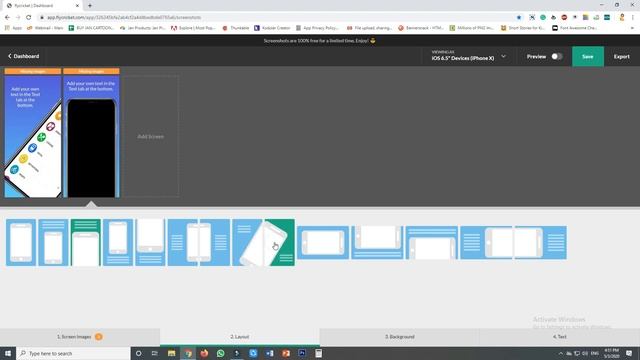Open the taskbar clock and date
The width and height of the screenshot is (640, 360).
coord(611,353)
